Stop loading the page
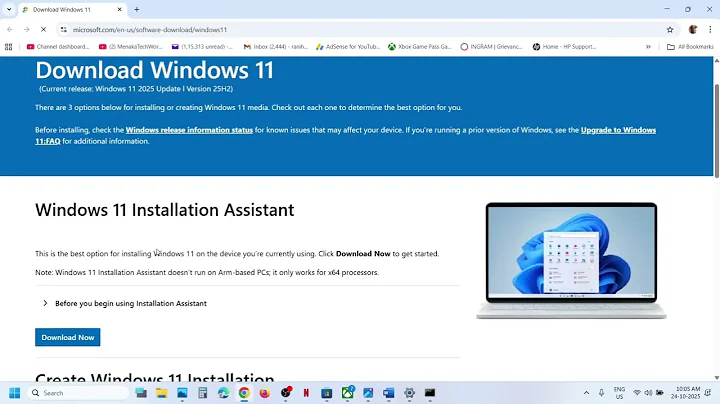The image size is (720, 404). pyautogui.click(x=43, y=29)
